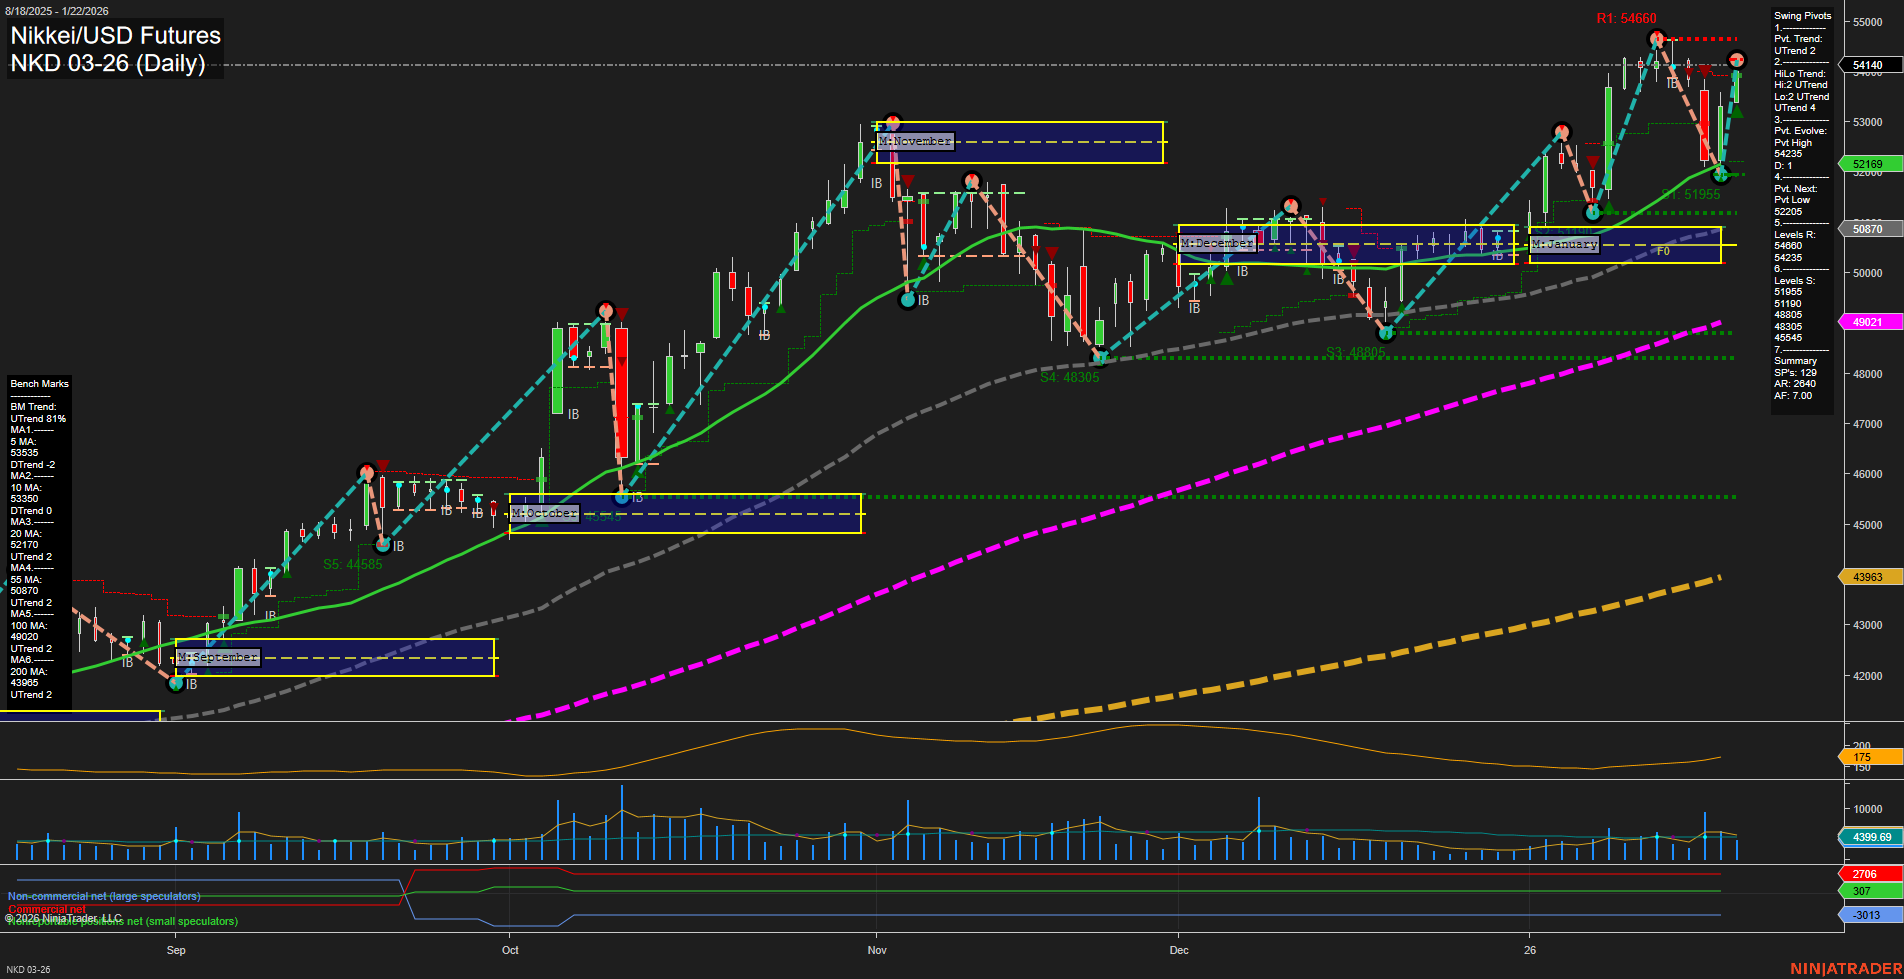Image resolution: width=1904 pixels, height=979 pixels.
Task: Select the red down-arrow pivot above the M:October box
Action: point(621,313)
